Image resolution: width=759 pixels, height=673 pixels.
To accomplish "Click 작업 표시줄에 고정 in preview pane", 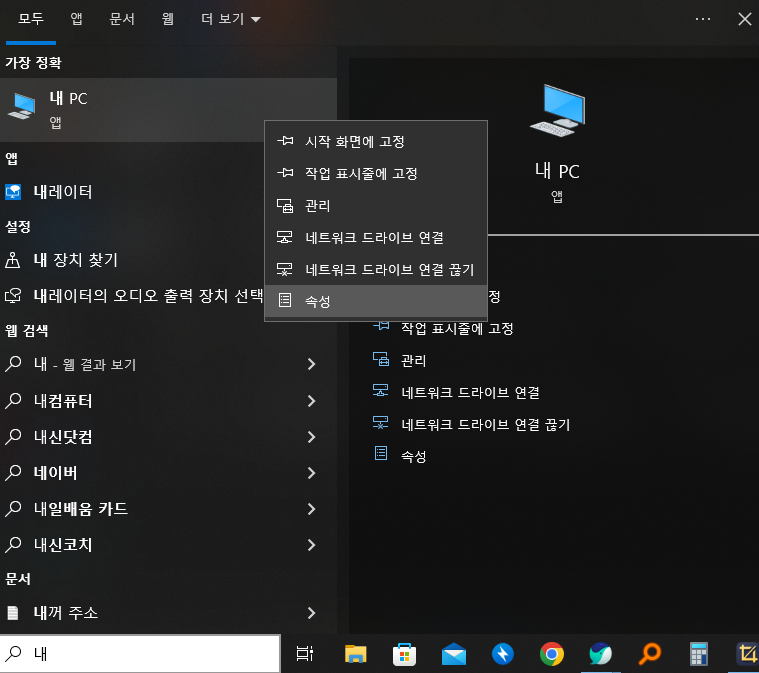I will click(x=457, y=329).
